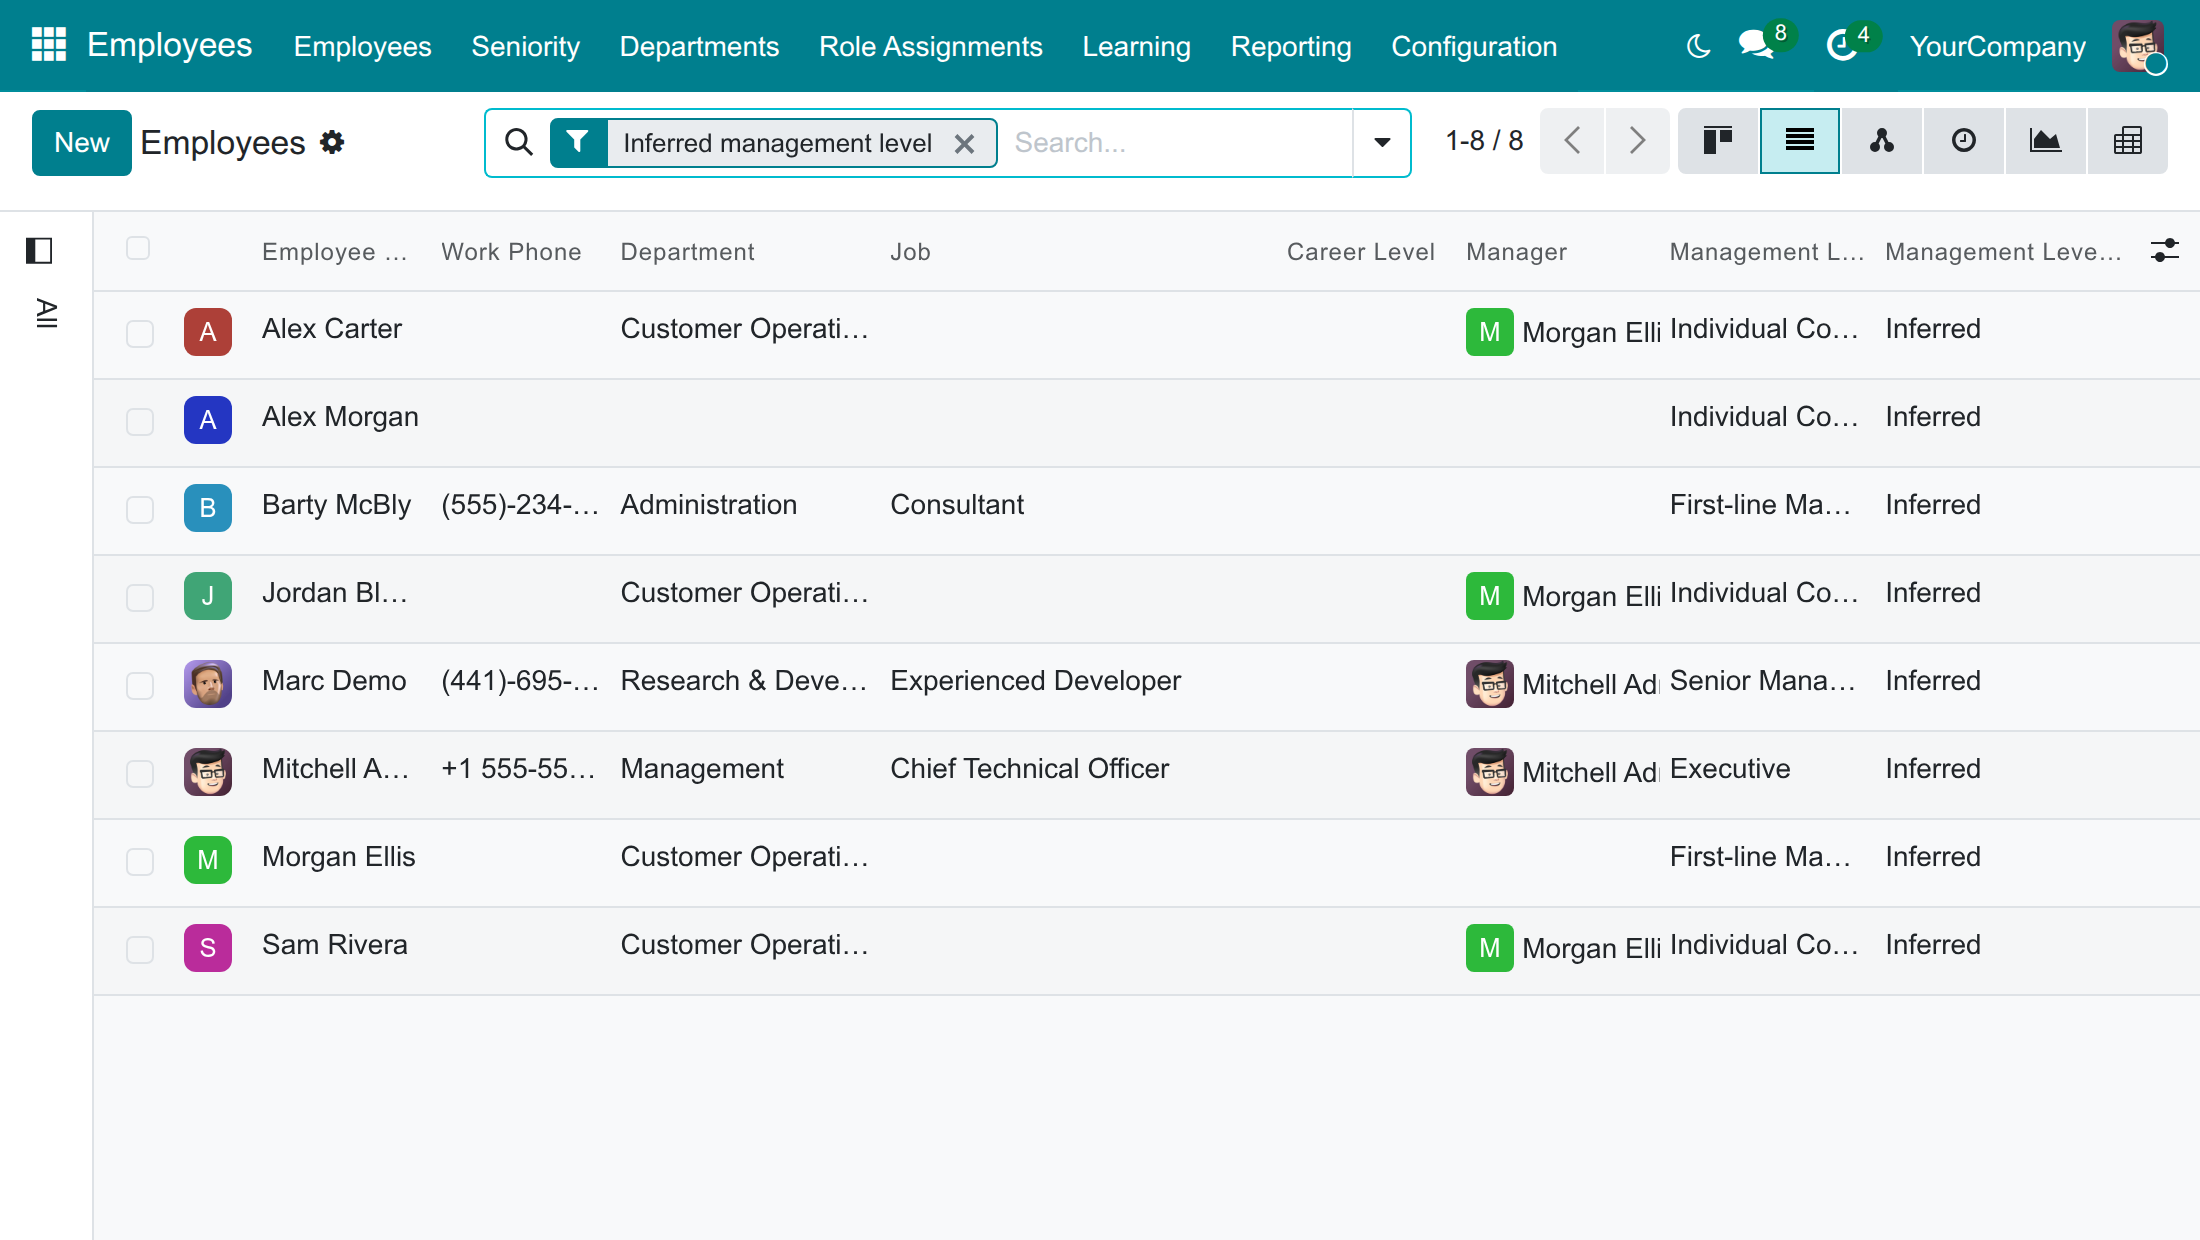The image size is (2200, 1240).
Task: Open optional columns adjust icon
Action: tap(2164, 250)
